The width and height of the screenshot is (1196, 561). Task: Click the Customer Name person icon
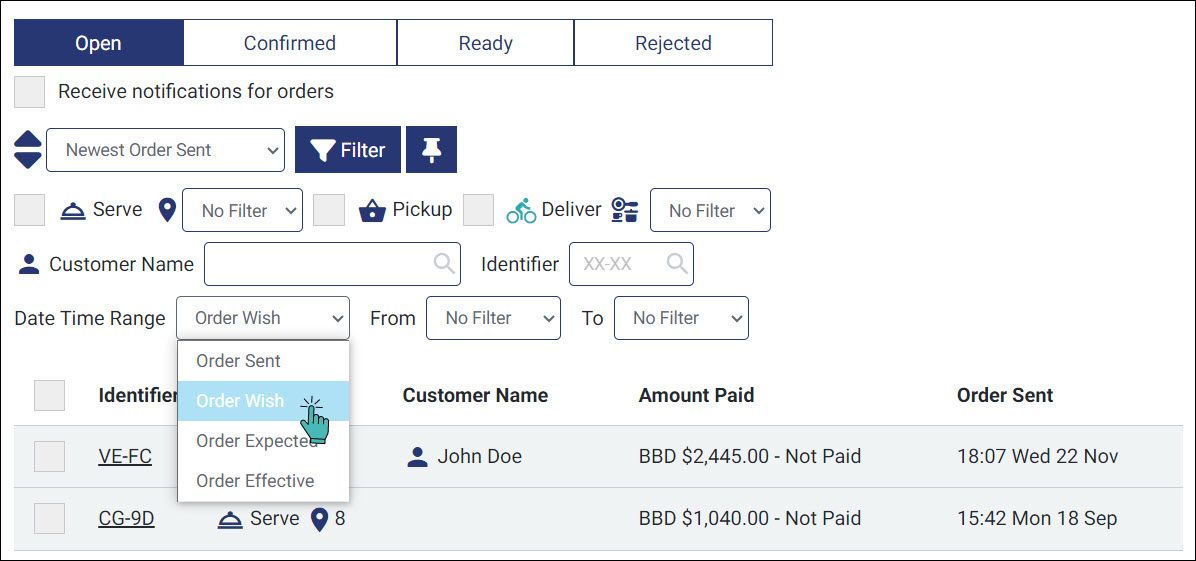(x=28, y=265)
